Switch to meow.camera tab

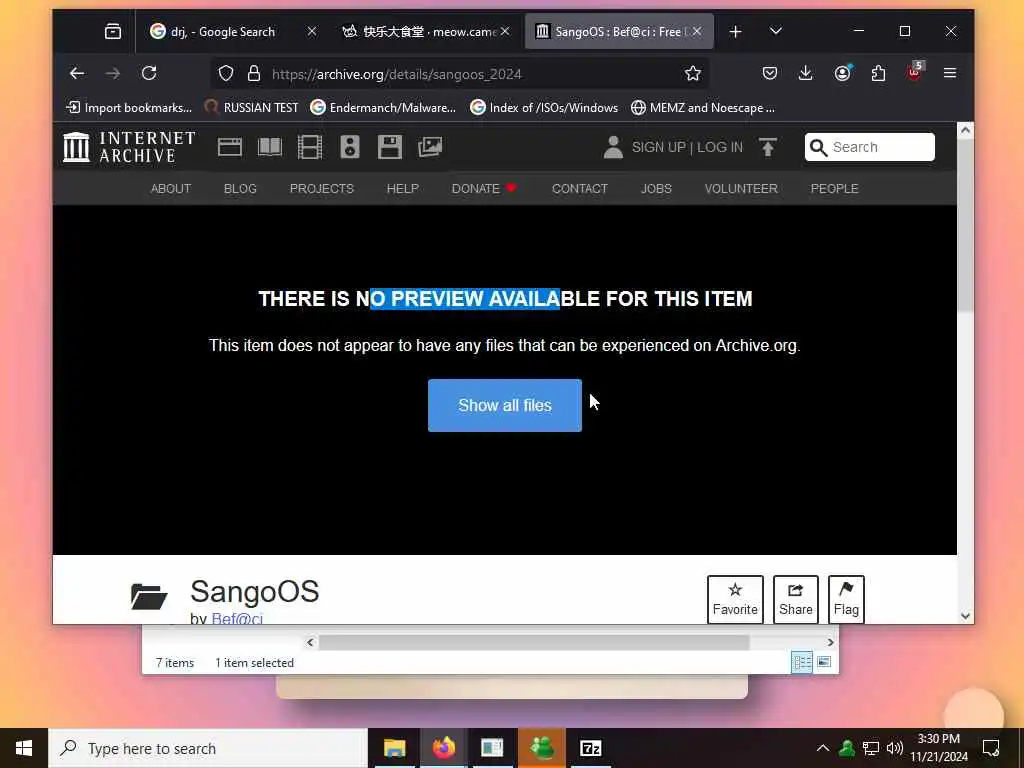(420, 31)
